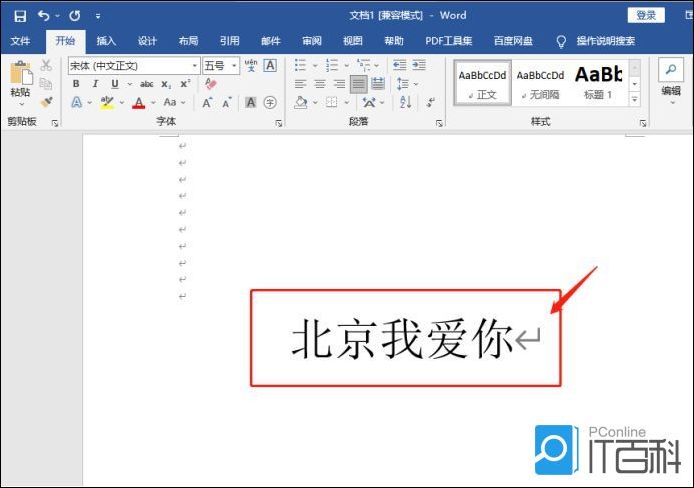Click the highlighted Justify alignment icon

(x=359, y=84)
